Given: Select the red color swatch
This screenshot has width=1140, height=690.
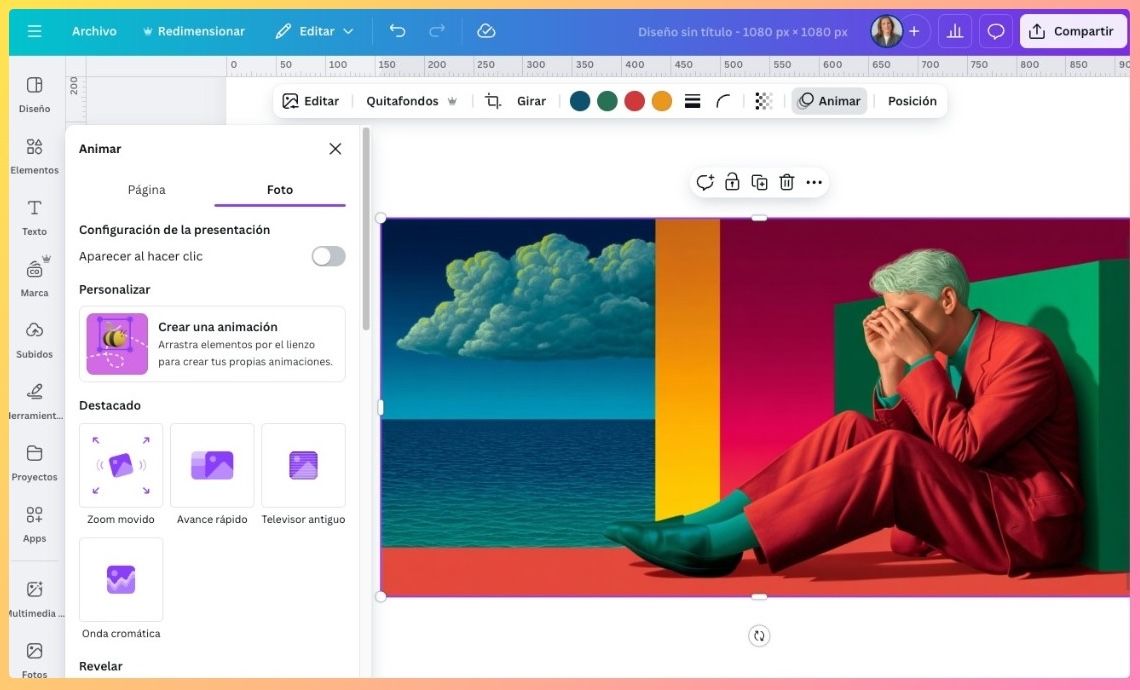Looking at the screenshot, I should pyautogui.click(x=634, y=101).
